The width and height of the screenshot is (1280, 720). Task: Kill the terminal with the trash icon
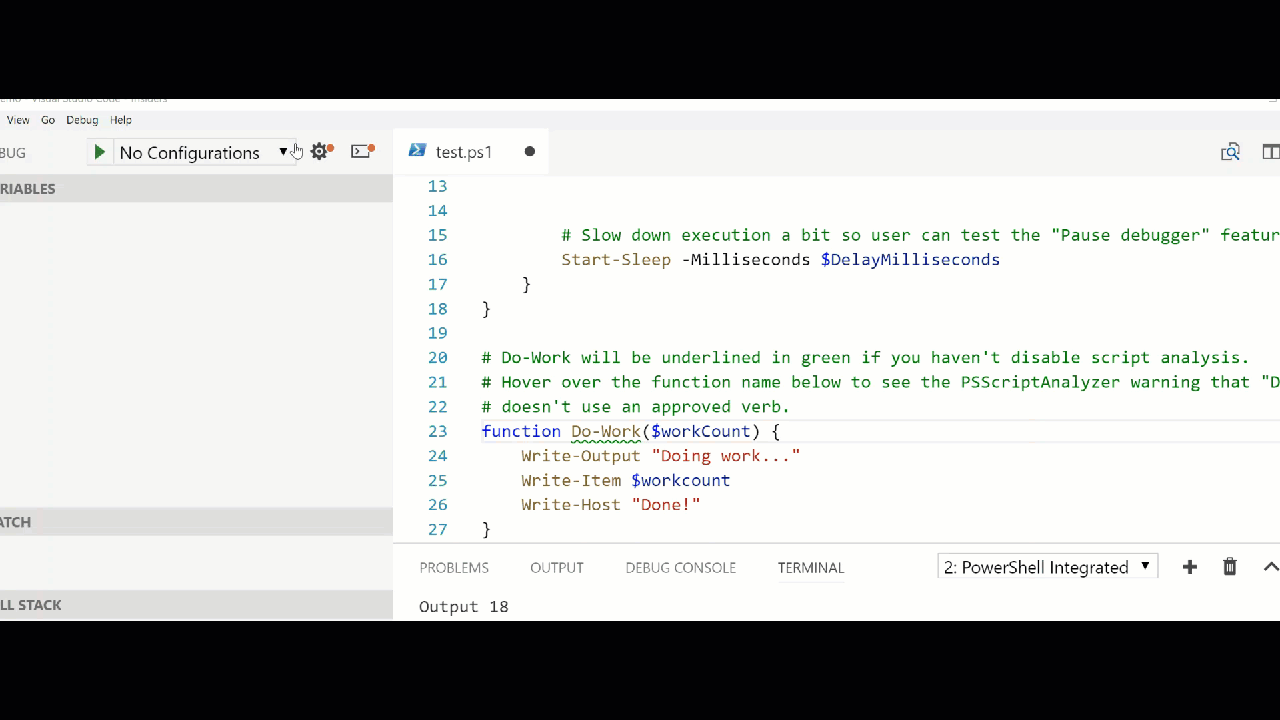click(x=1230, y=567)
